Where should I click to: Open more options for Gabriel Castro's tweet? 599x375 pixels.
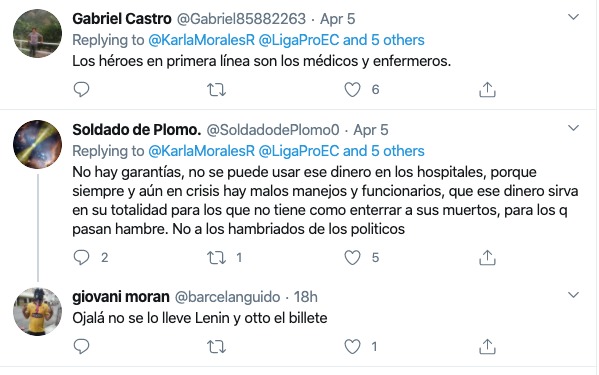coord(573,17)
